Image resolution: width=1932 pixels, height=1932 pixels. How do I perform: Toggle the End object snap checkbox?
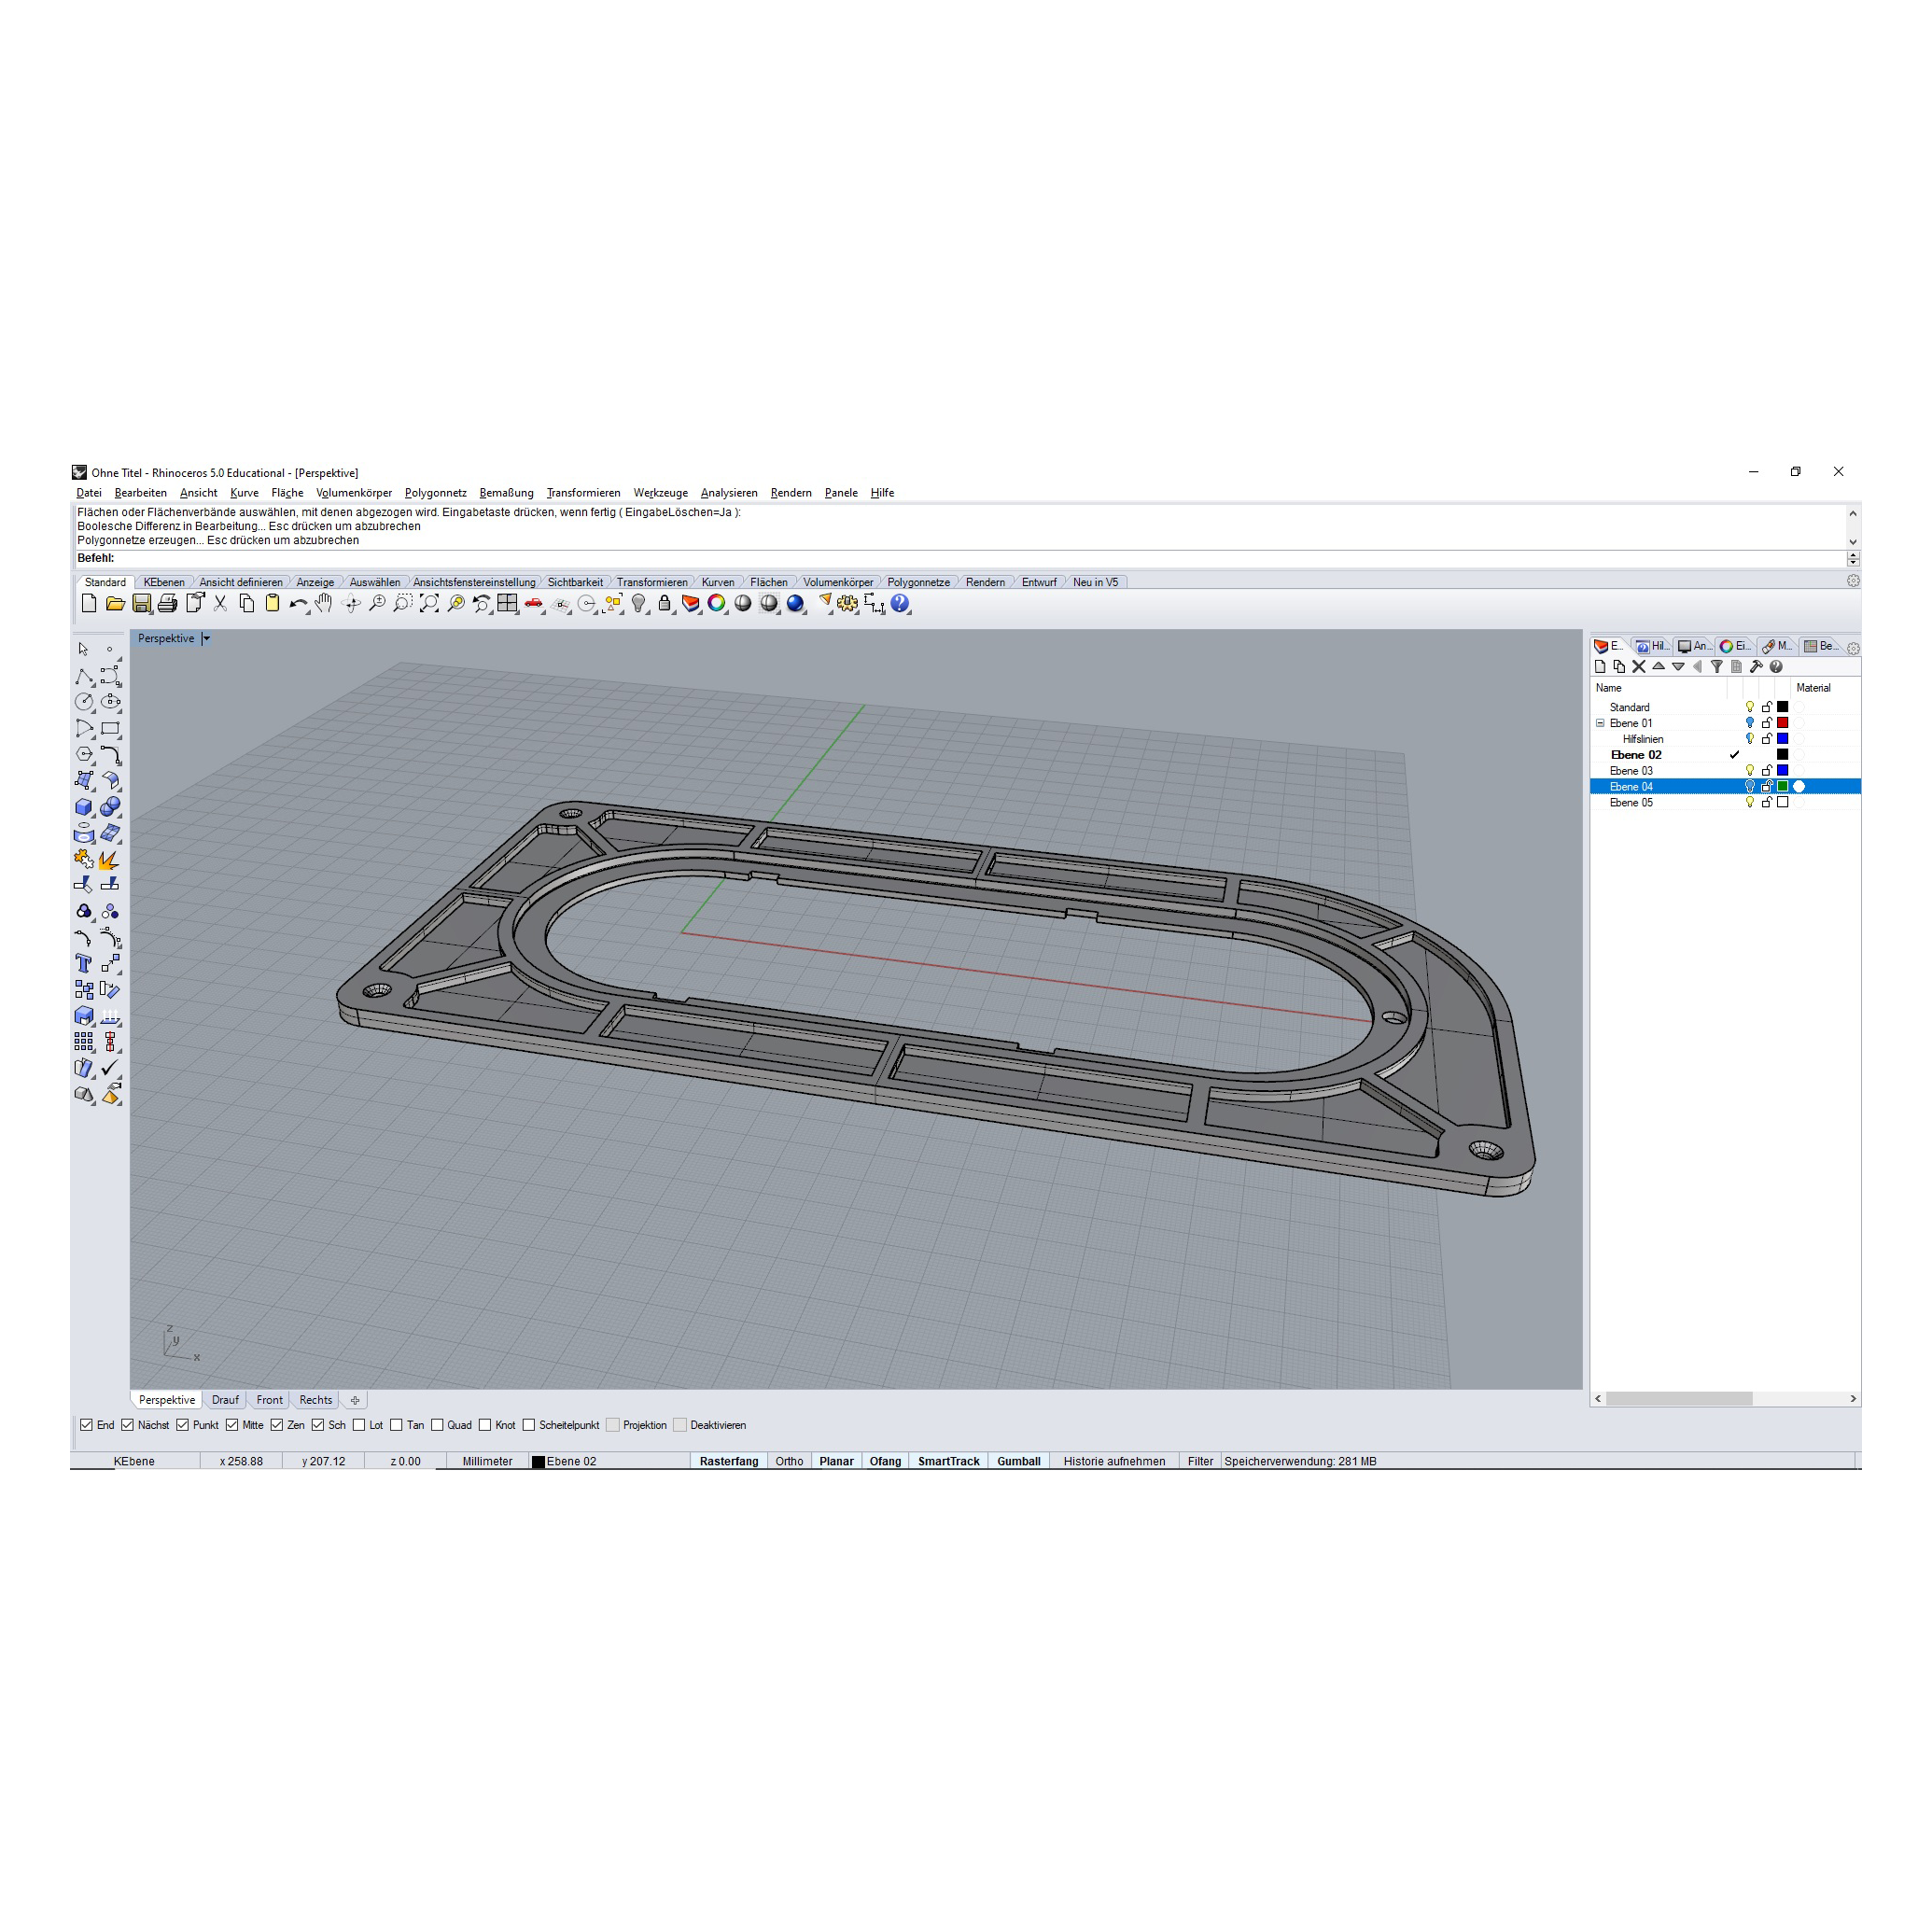[x=87, y=1425]
